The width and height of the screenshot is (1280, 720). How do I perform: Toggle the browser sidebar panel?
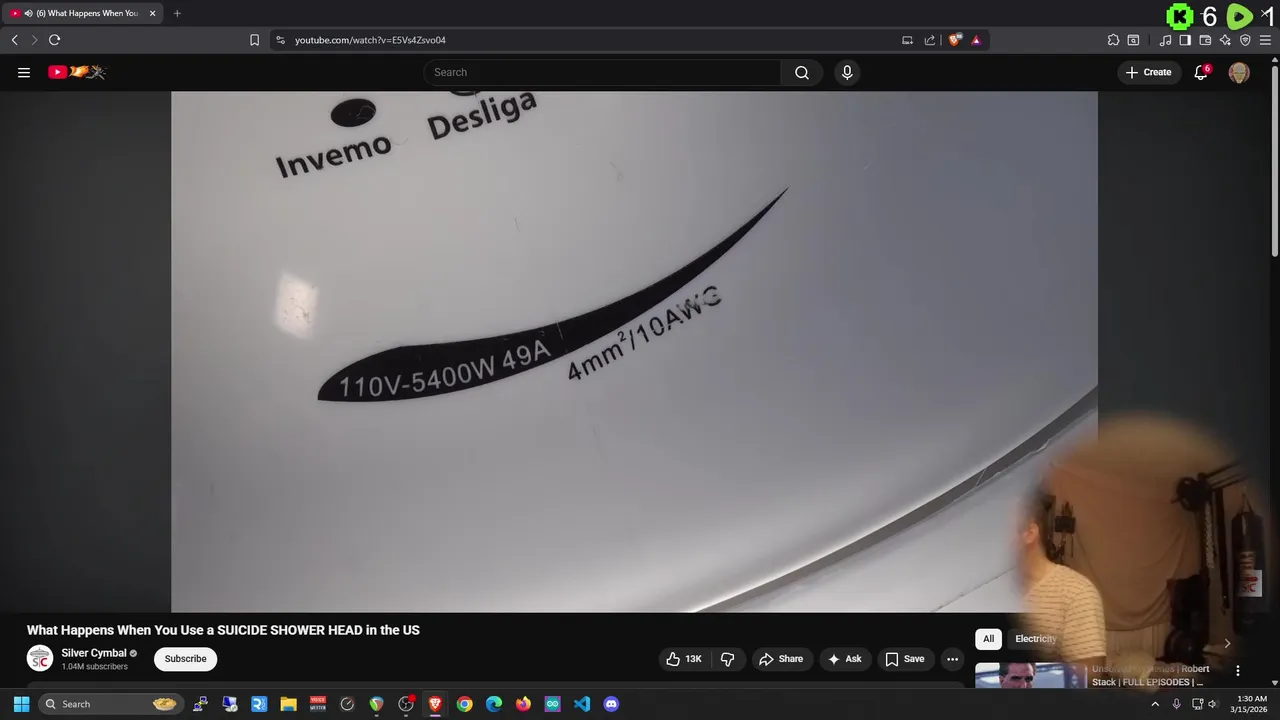(x=1185, y=40)
